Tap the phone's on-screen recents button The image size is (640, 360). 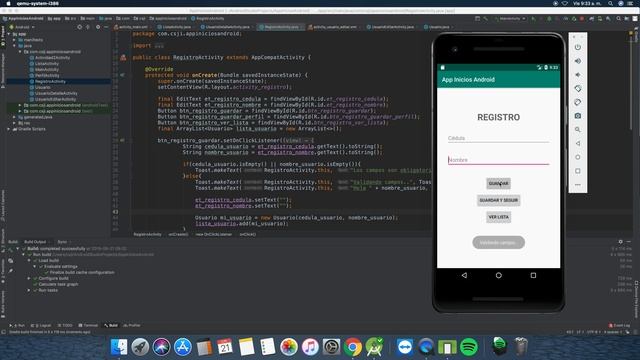(533, 276)
